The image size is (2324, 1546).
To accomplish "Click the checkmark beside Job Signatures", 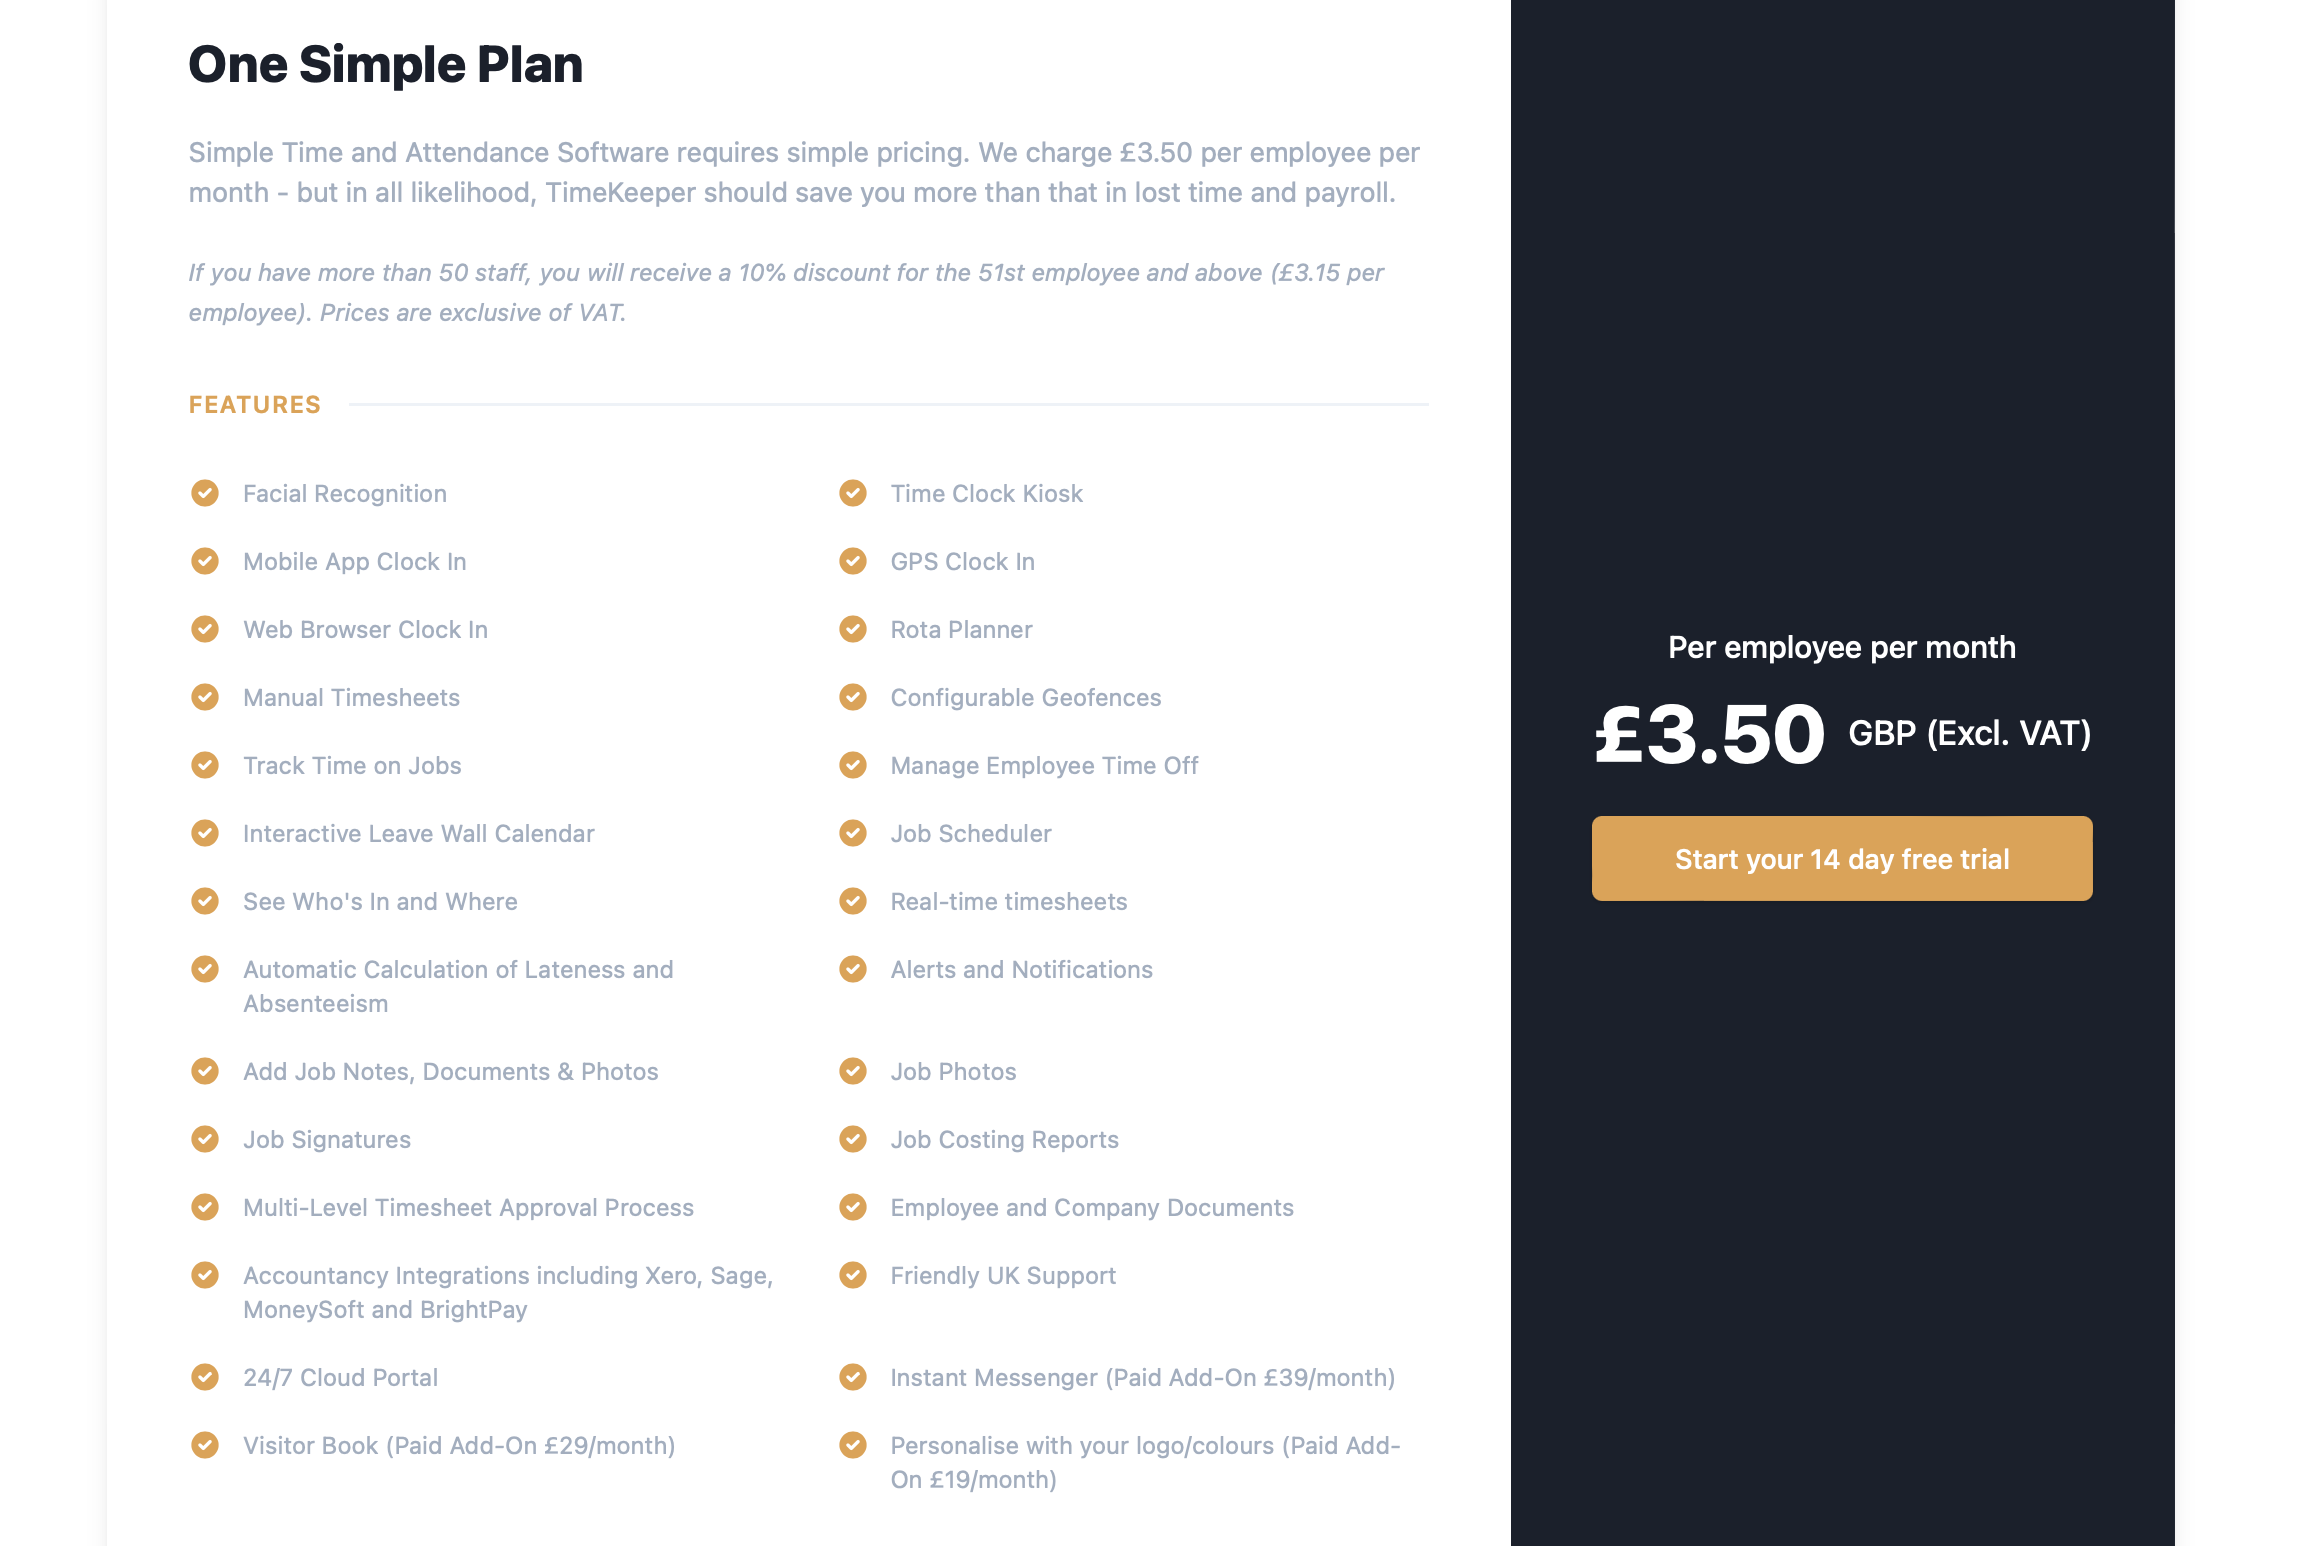I will (205, 1139).
